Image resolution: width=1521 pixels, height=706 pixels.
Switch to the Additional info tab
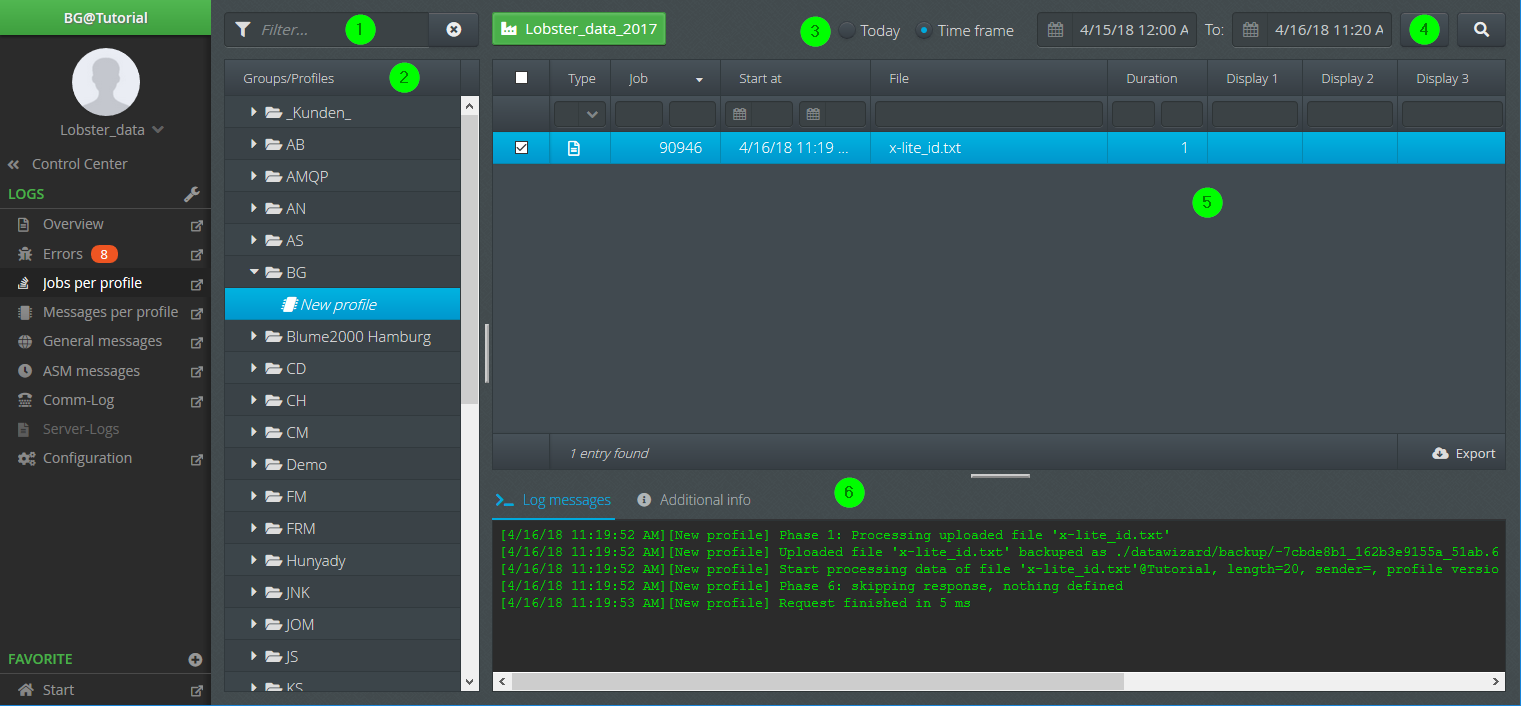click(x=694, y=500)
